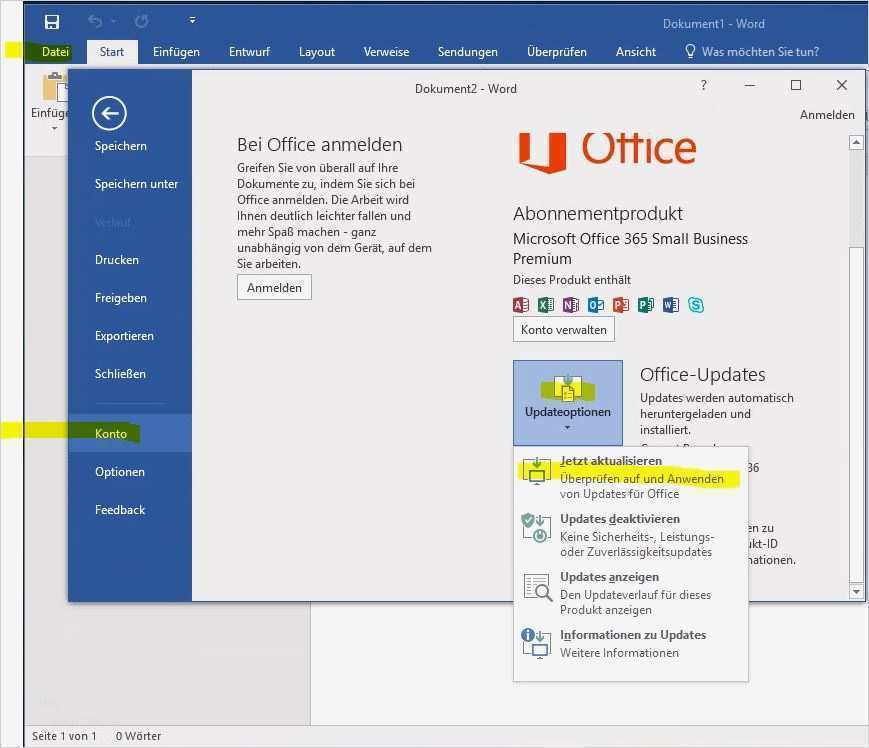Select the Excel product icon
The height and width of the screenshot is (748, 869).
[x=545, y=305]
